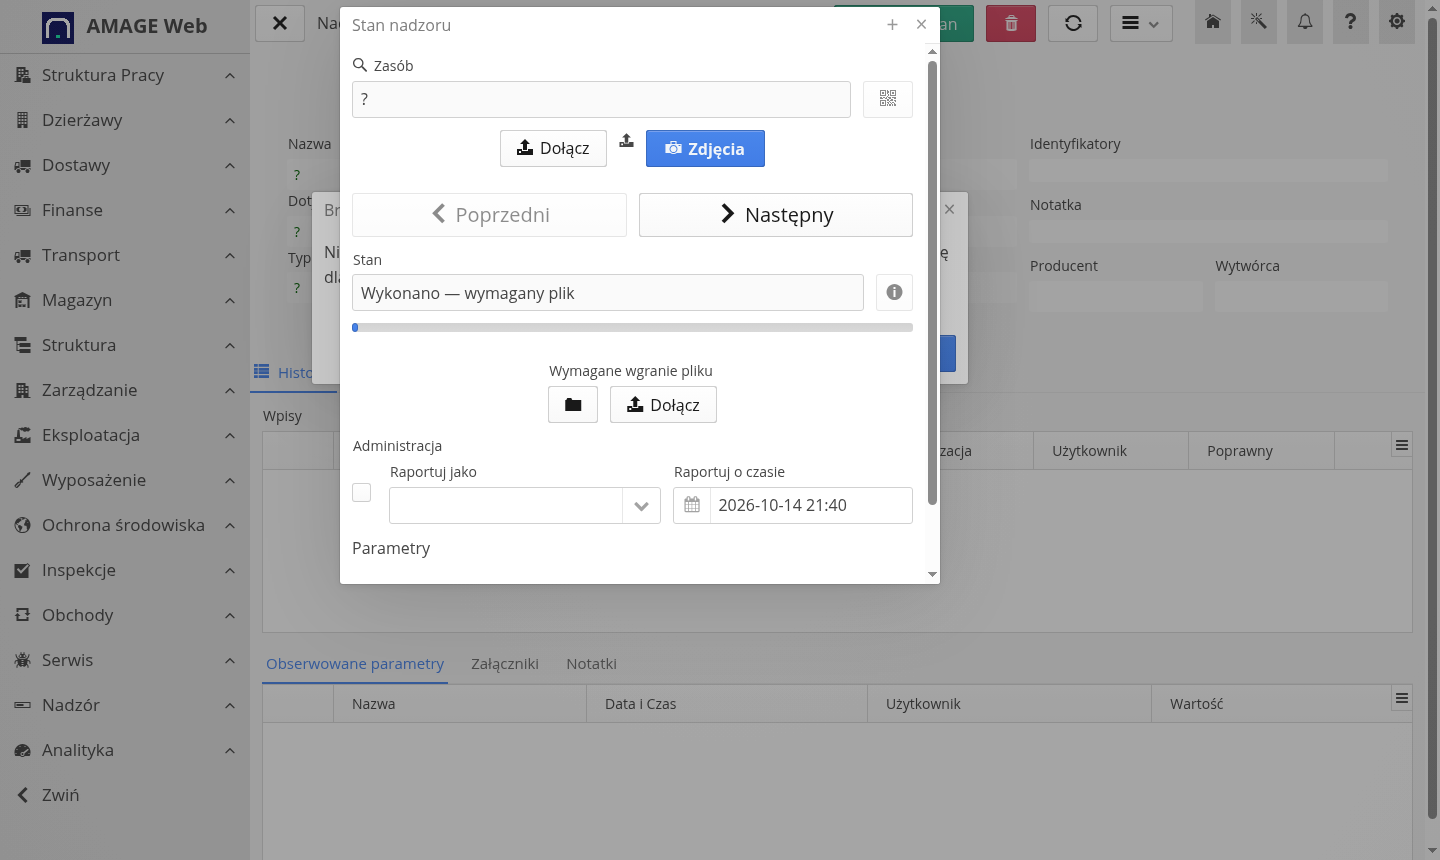Click the Stan progress bar
Screen dimensions: 1440x860
tap(632, 327)
